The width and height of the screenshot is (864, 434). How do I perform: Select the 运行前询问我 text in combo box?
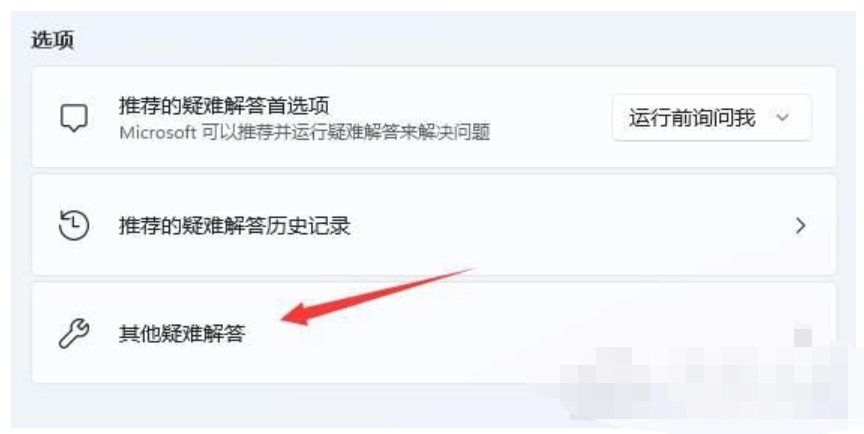pyautogui.click(x=692, y=117)
